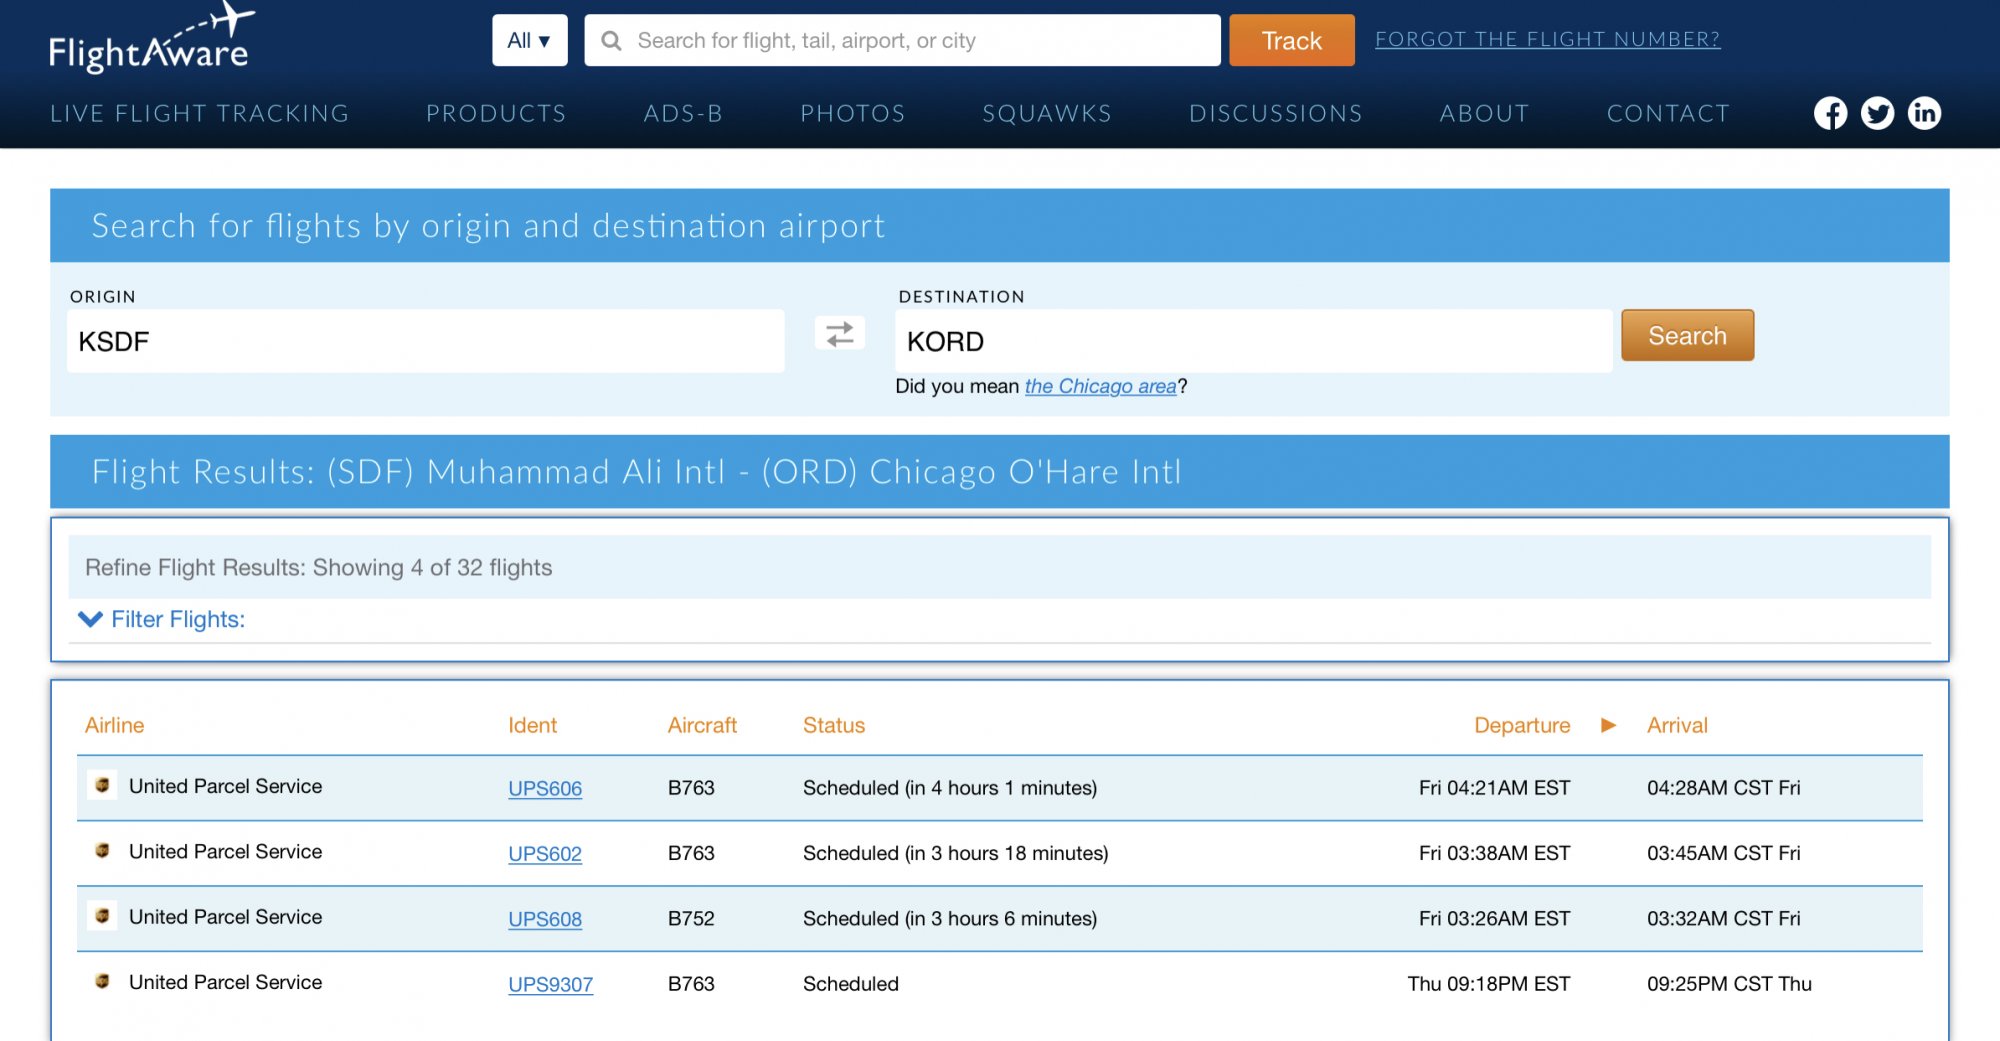
Task: Open FlightAware Facebook page icon
Action: [x=1830, y=113]
